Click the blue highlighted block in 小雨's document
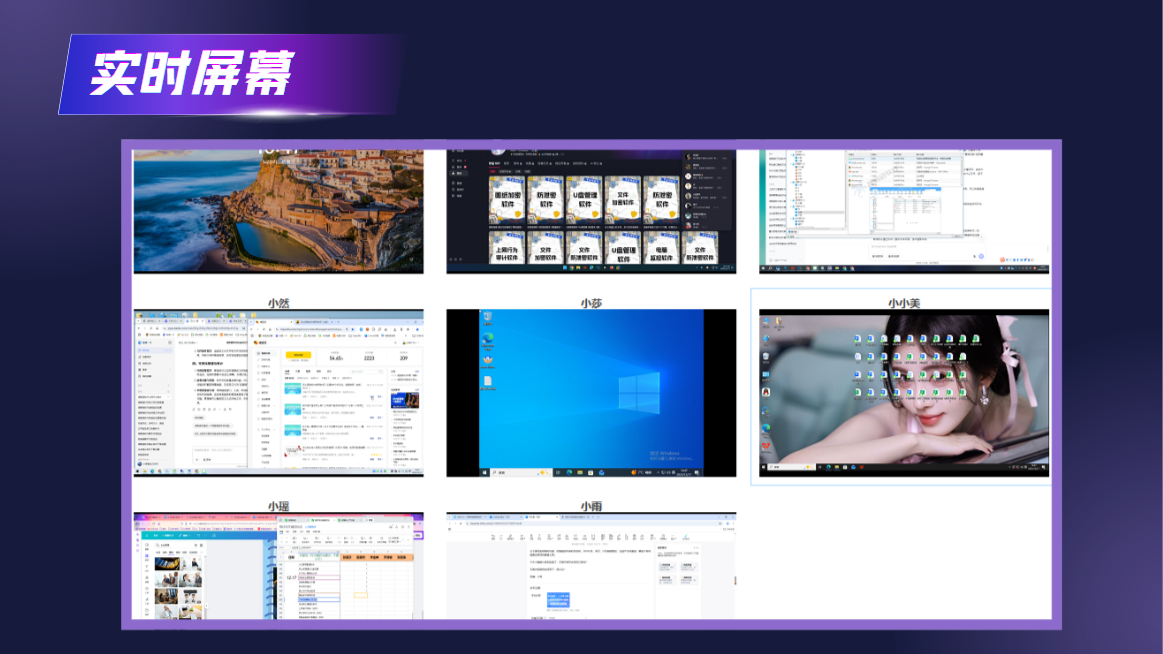Image resolution: width=1163 pixels, height=654 pixels. pyautogui.click(x=559, y=599)
